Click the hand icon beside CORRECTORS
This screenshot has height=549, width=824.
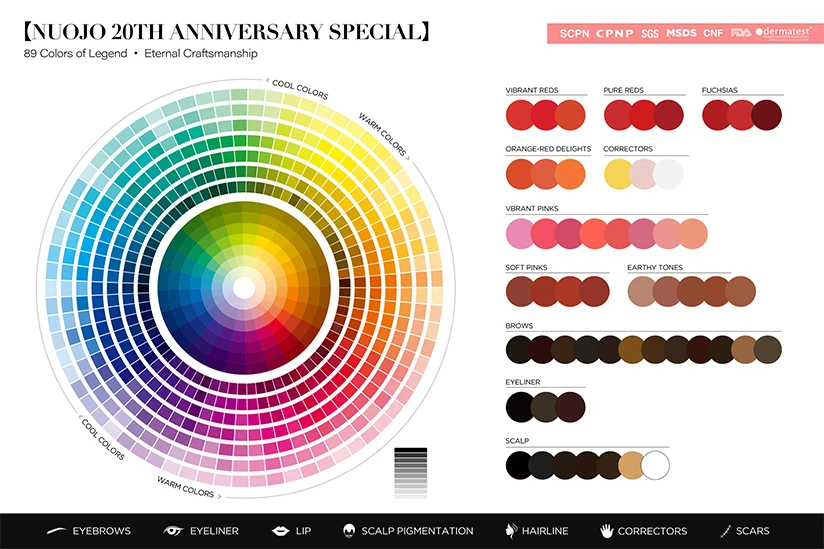tap(607, 531)
